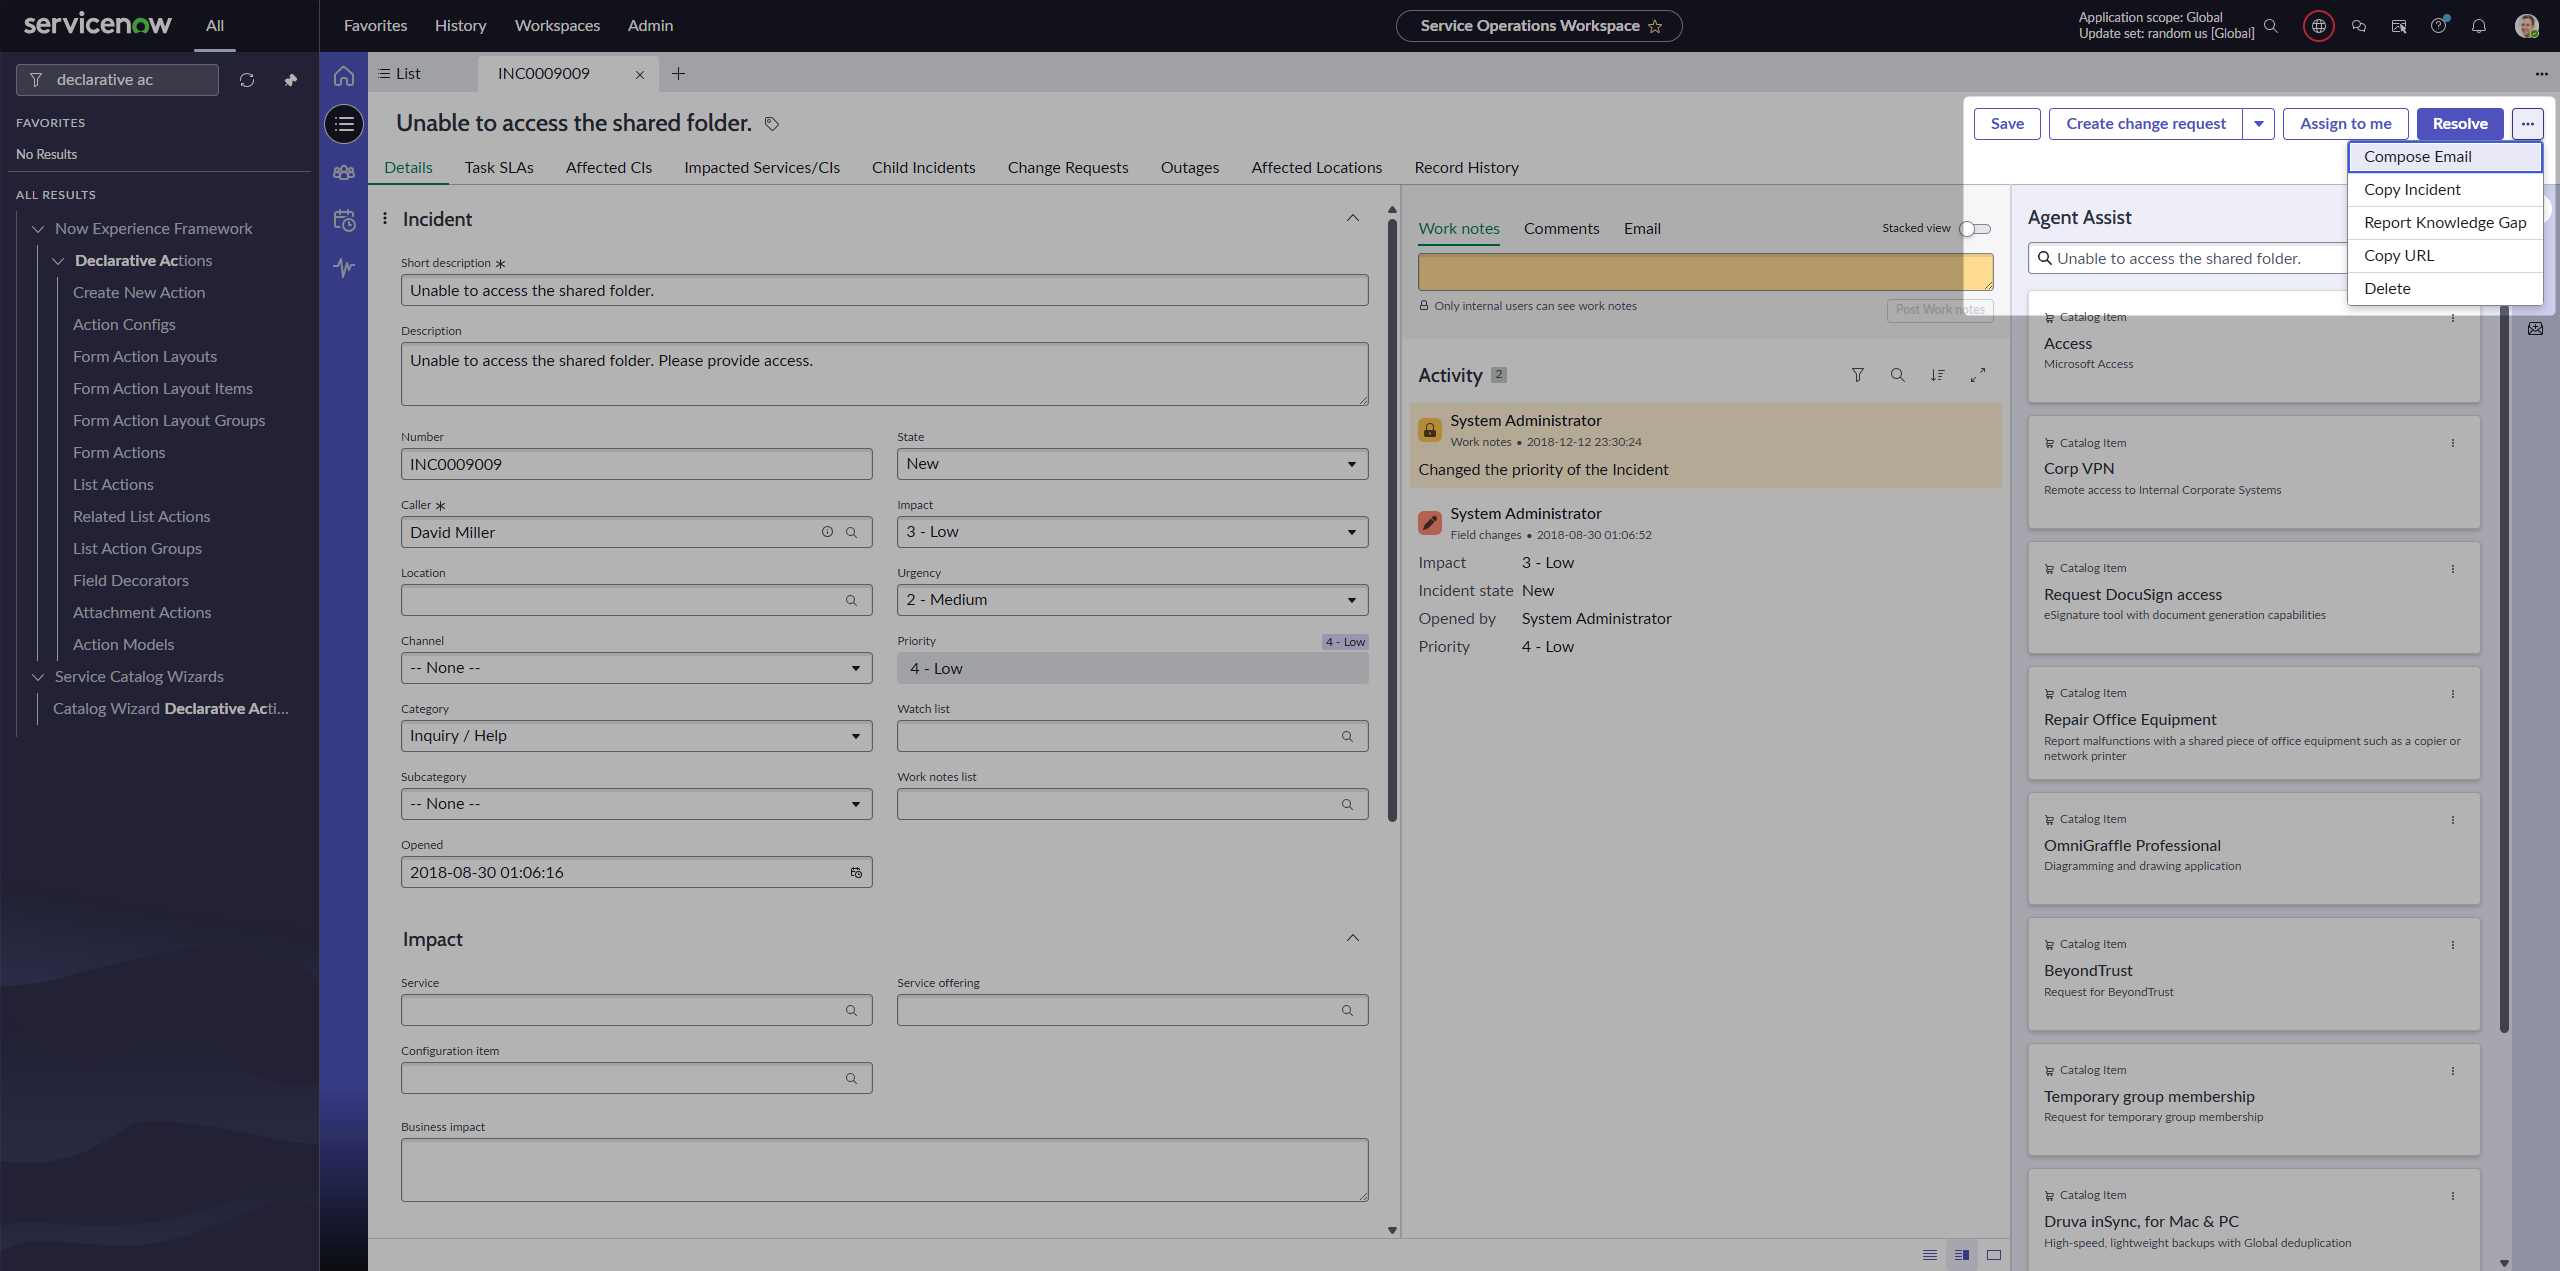Switch to the two-column layout icon
This screenshot has width=2560, height=1271.
pos(1961,1255)
